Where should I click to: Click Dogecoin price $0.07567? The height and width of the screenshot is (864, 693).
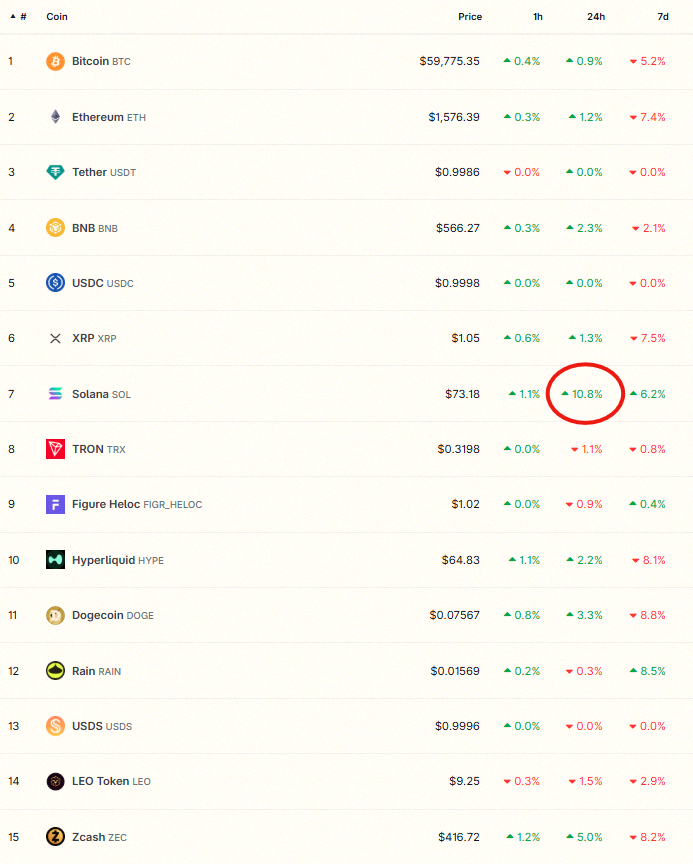454,615
